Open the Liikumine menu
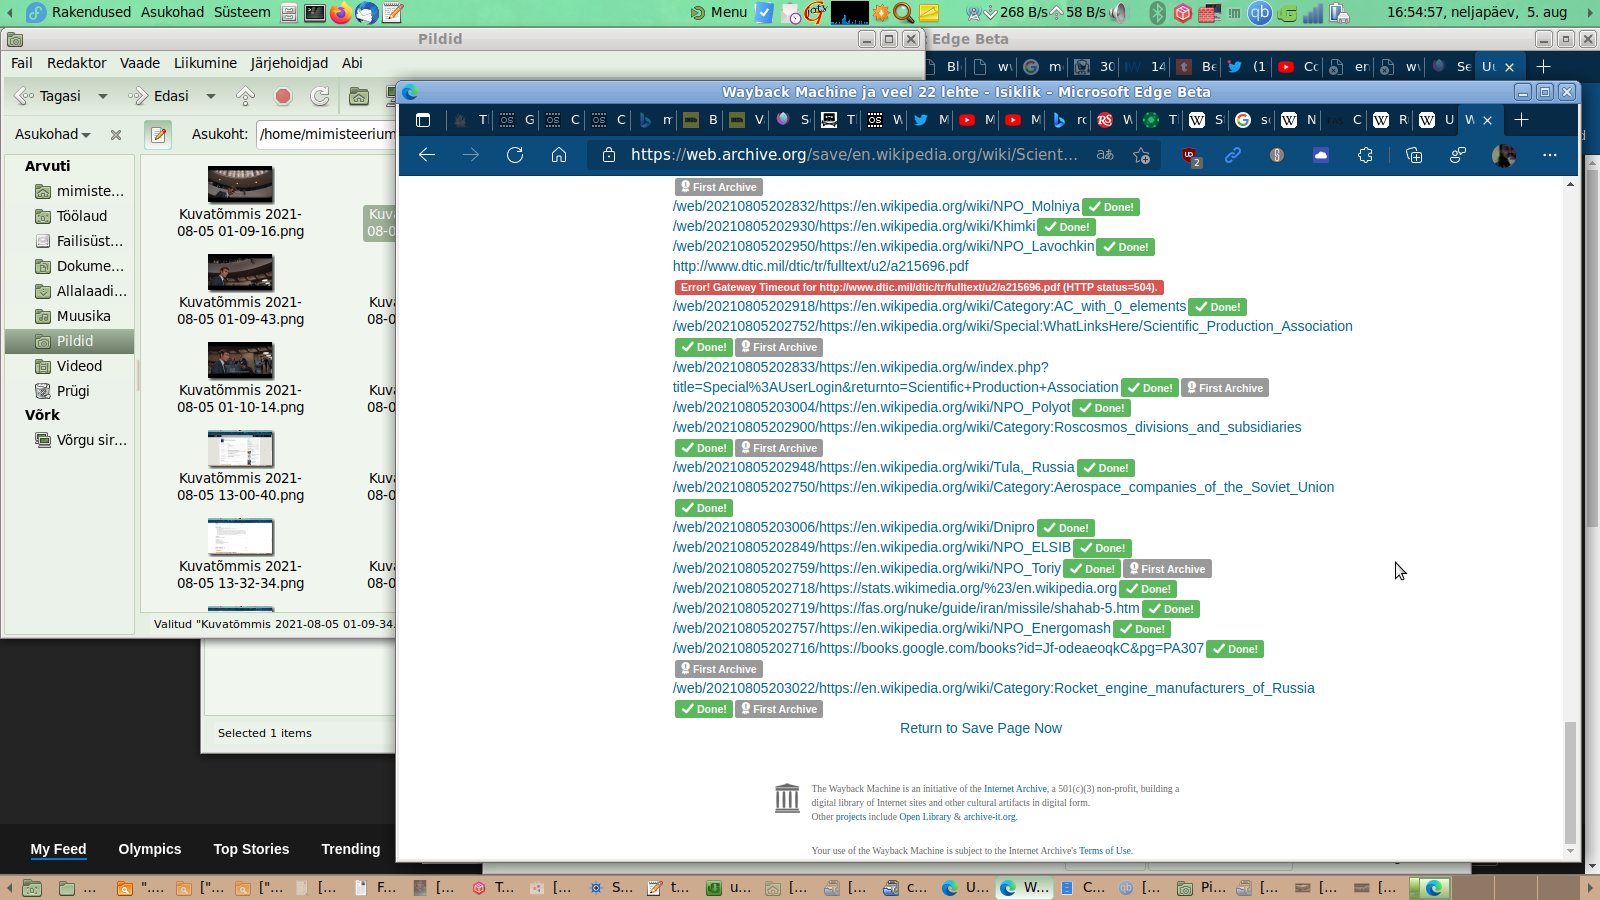This screenshot has width=1600, height=900. 205,63
